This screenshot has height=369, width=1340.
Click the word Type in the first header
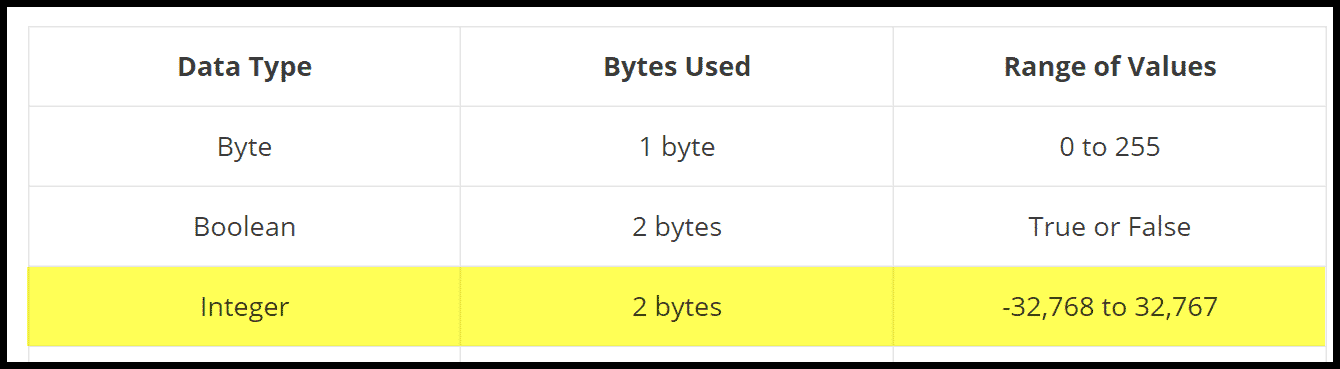(x=281, y=68)
